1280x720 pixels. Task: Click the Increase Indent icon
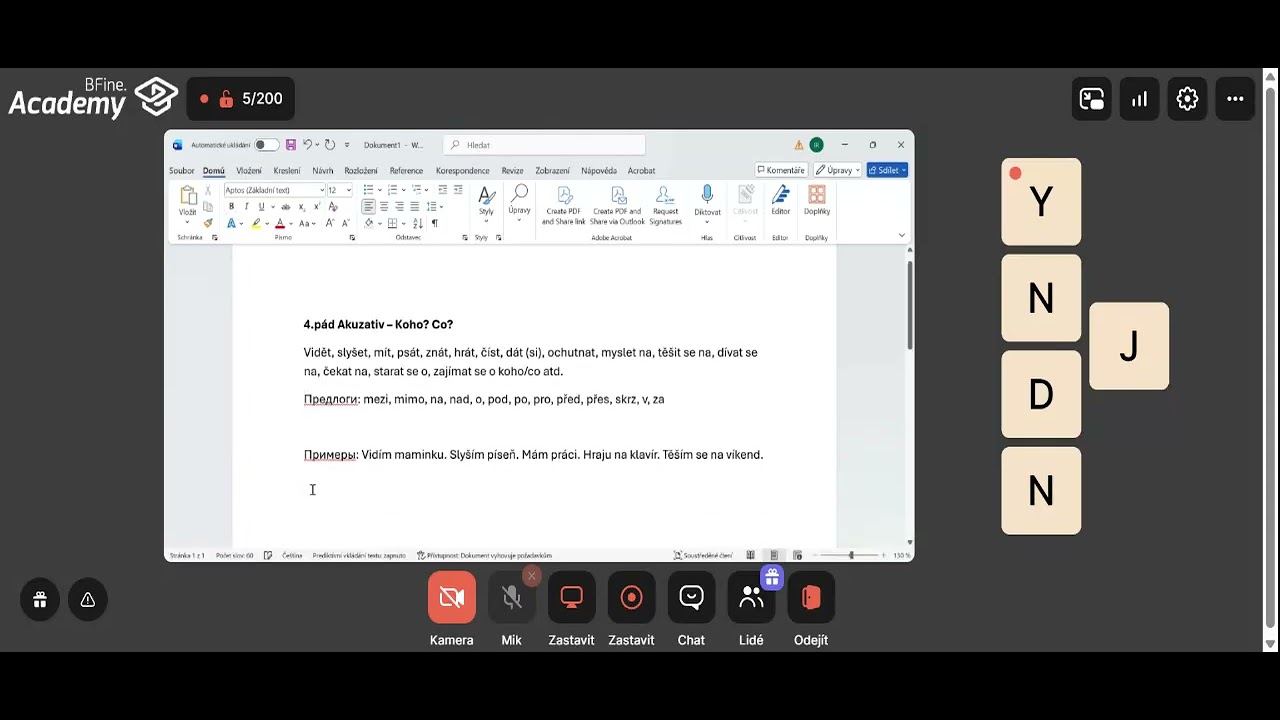click(458, 190)
